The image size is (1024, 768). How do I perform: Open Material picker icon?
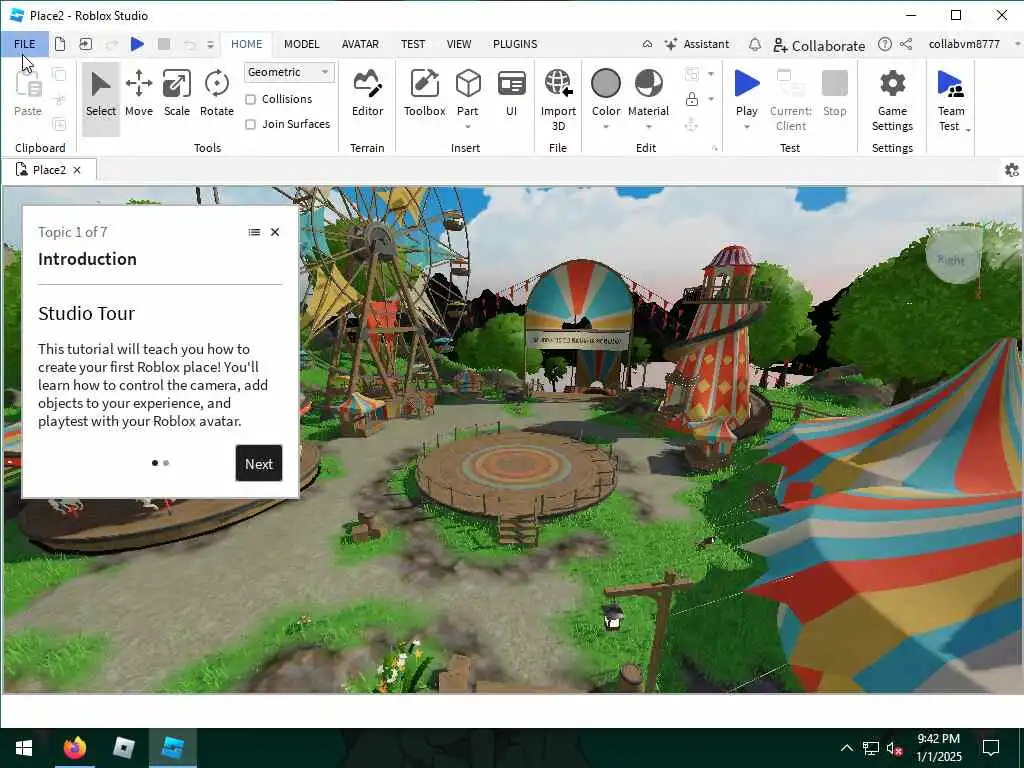[x=648, y=84]
